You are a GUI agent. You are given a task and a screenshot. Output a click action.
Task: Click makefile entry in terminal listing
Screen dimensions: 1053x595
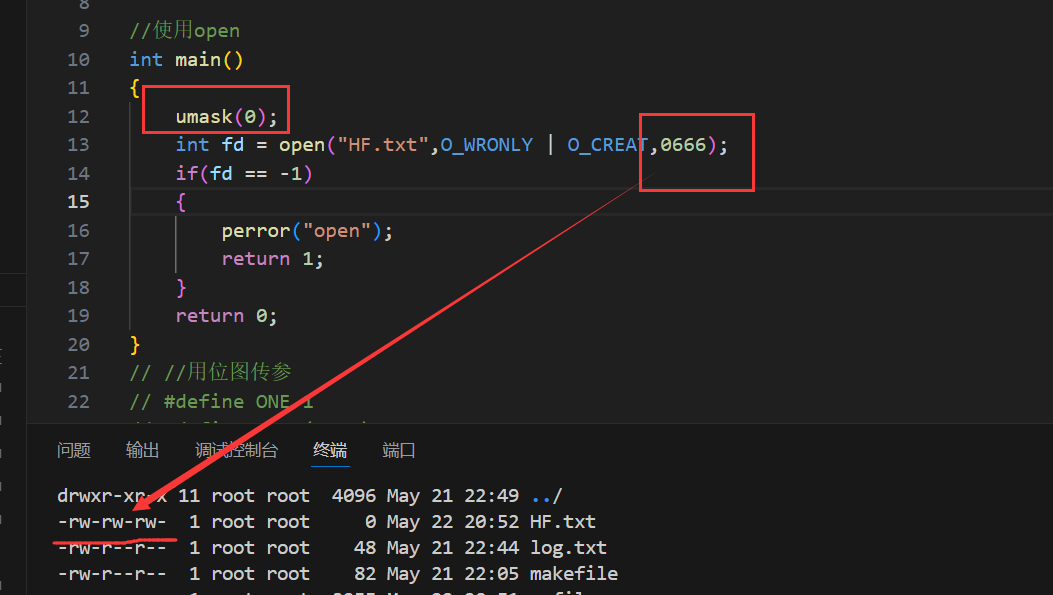pos(573,574)
